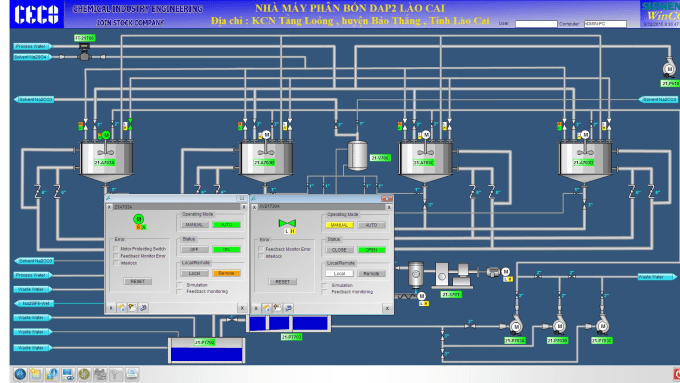Image resolution: width=680 pixels, height=383 pixels.
Task: Tick Interlock checkbox in valve faceplate
Action: 261,256
